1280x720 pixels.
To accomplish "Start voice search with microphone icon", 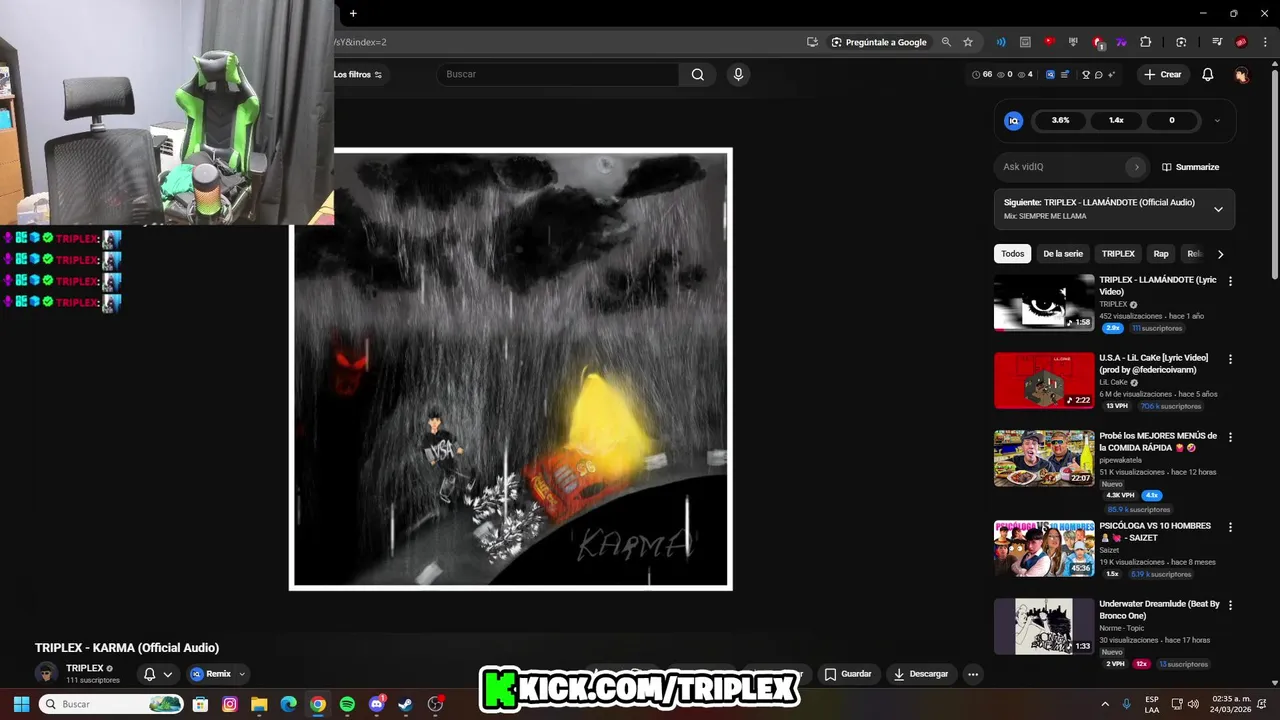I will point(738,74).
